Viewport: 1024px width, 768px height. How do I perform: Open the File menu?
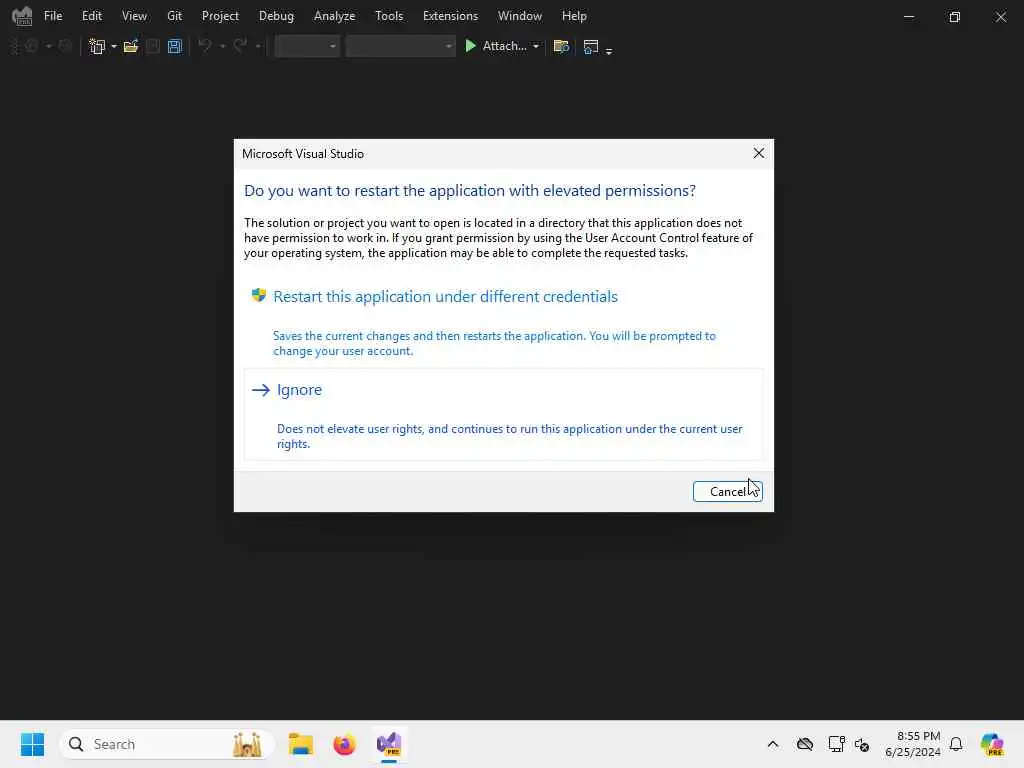point(53,16)
